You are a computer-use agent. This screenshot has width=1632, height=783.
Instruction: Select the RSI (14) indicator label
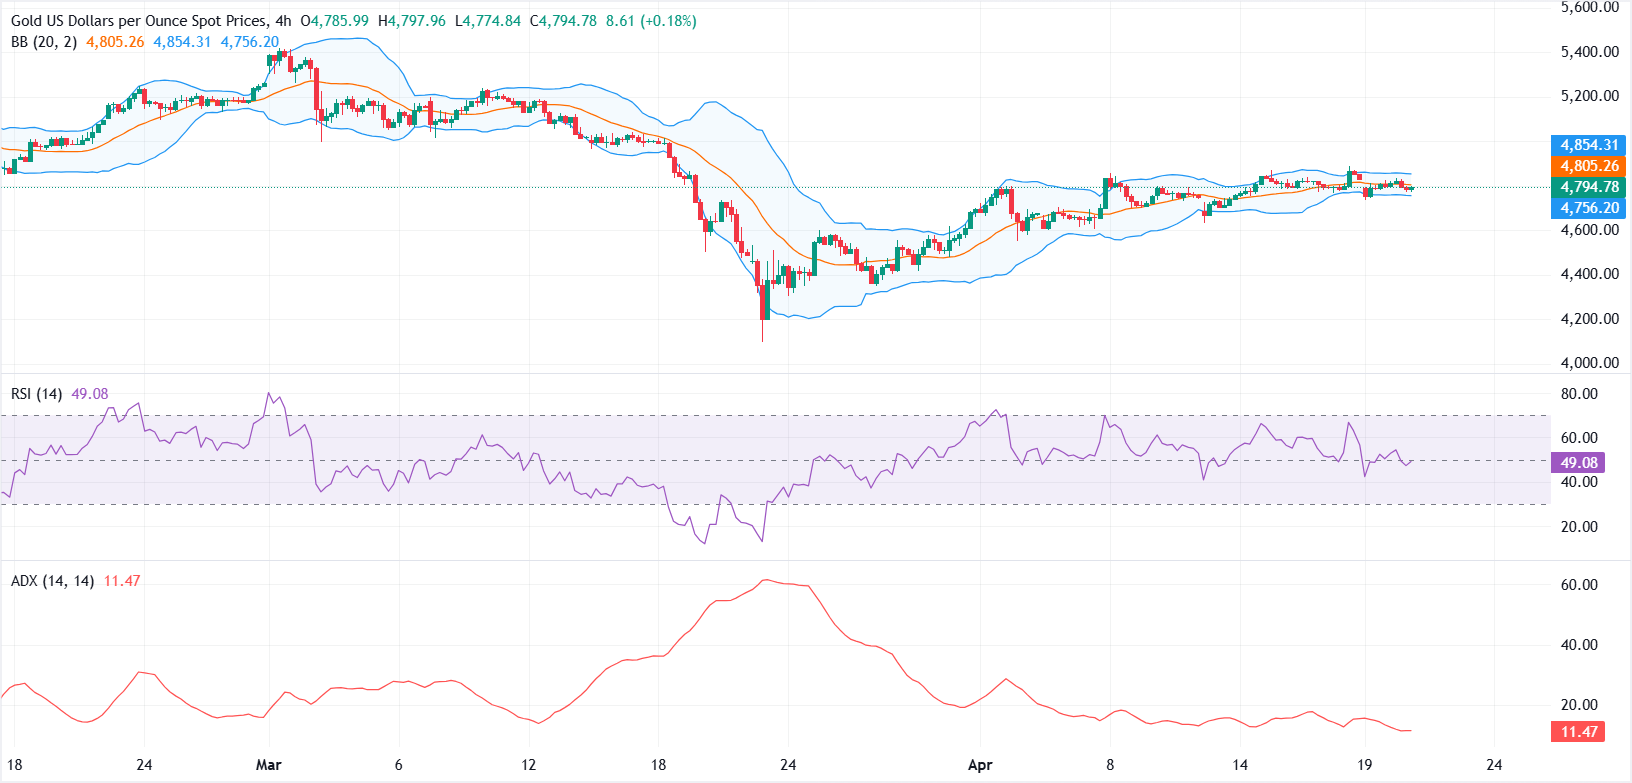pos(36,394)
